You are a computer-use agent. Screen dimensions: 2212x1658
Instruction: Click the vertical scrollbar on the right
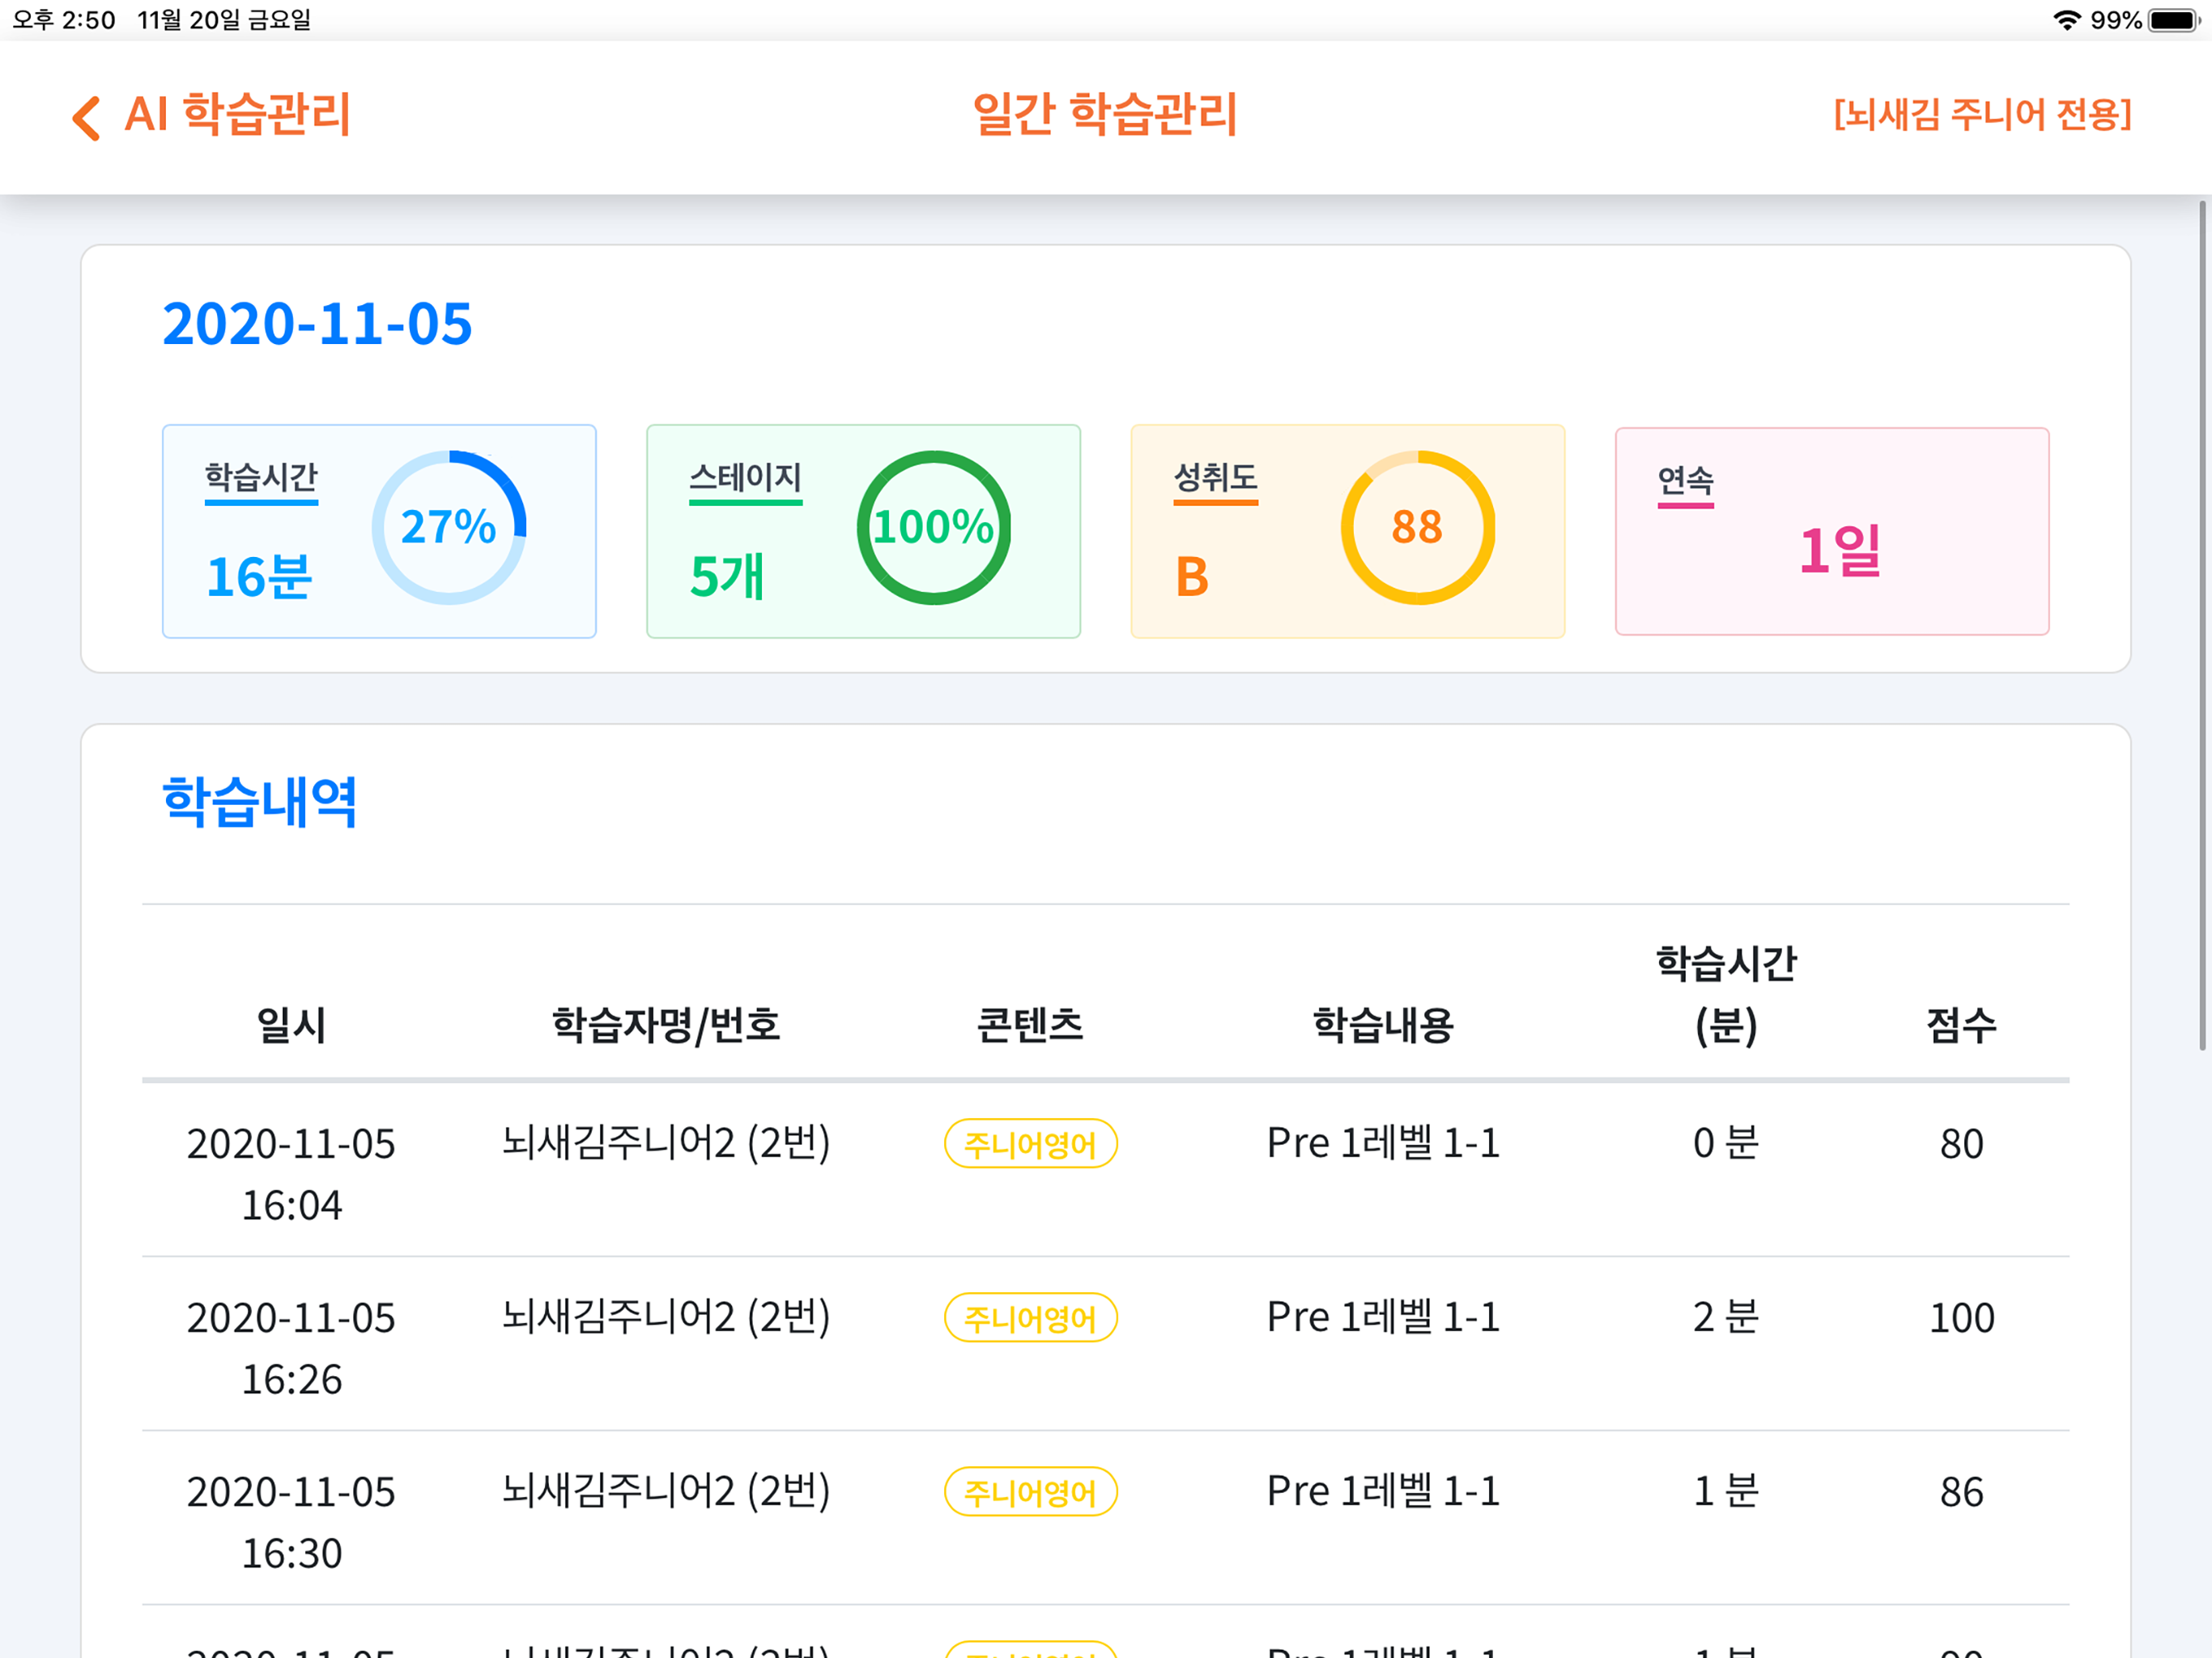tap(2202, 625)
